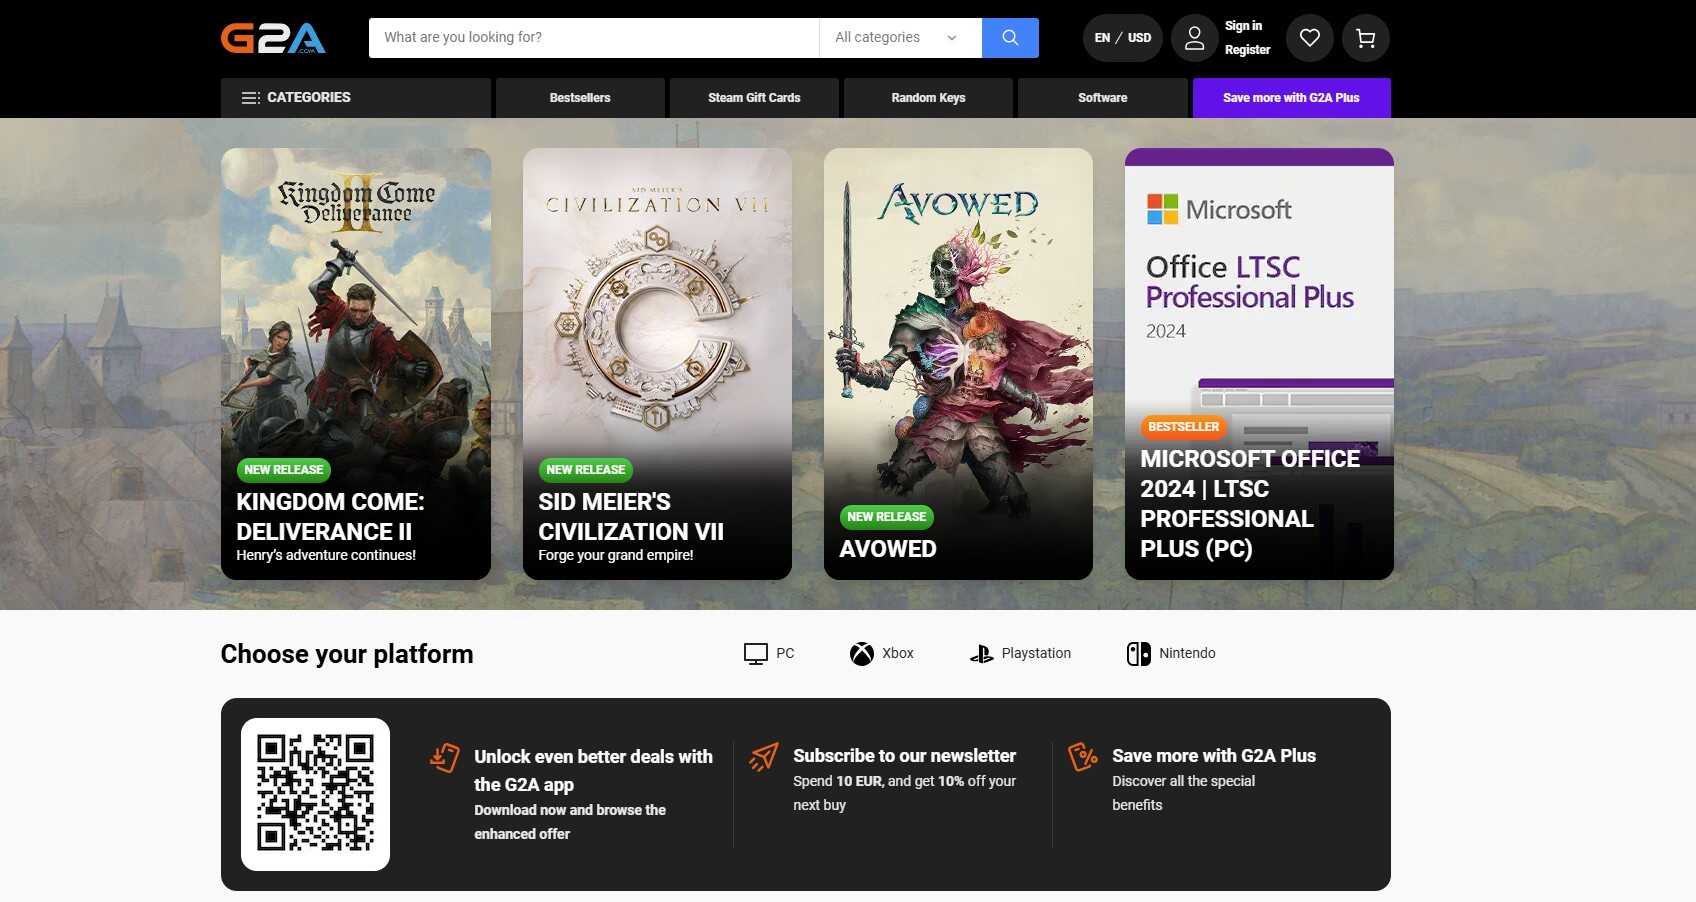Select the PC monitor platform icon

coord(756,654)
